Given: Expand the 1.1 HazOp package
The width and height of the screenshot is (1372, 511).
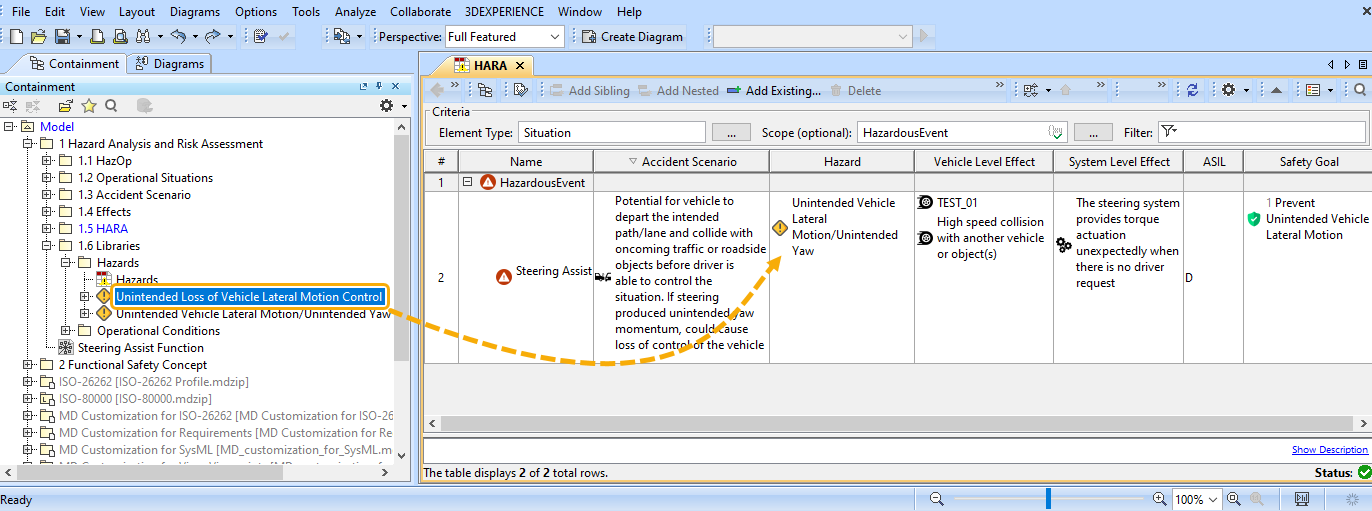Looking at the screenshot, I should (x=47, y=161).
